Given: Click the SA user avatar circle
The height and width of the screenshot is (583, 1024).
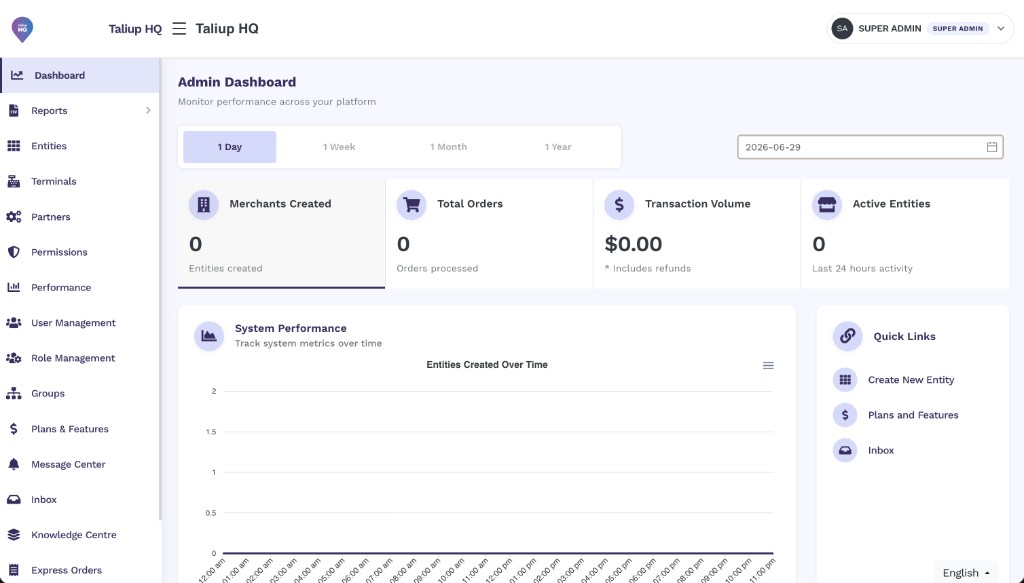Looking at the screenshot, I should pos(842,29).
